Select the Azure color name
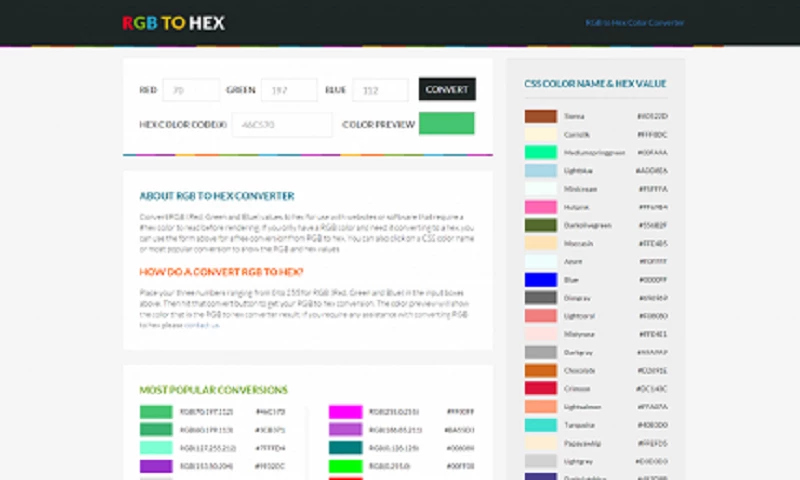Viewport: 800px width, 480px height. click(573, 261)
